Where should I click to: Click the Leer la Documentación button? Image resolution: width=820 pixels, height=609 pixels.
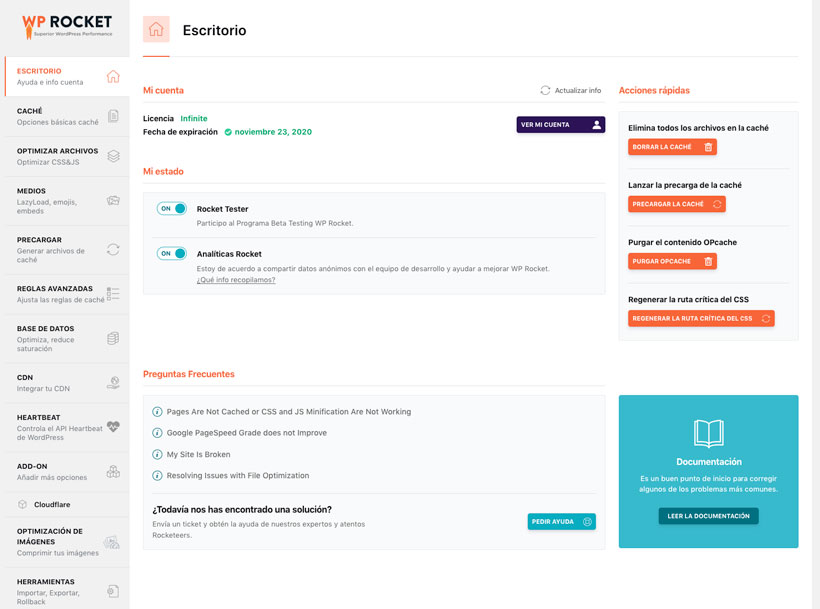[708, 516]
